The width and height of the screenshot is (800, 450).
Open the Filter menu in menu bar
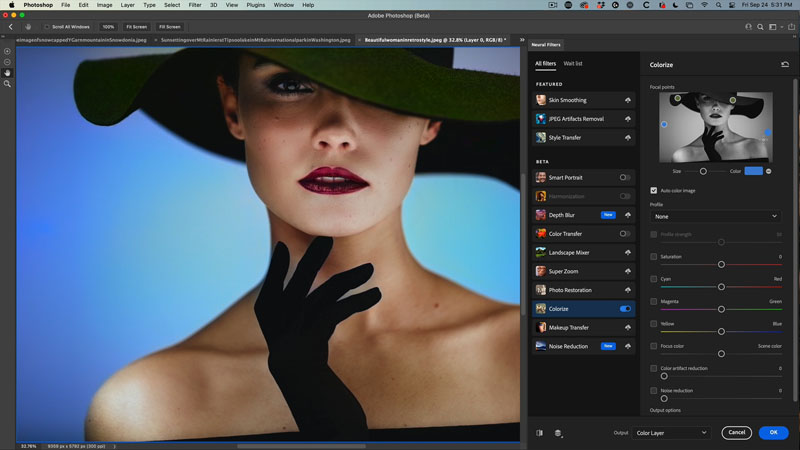(194, 5)
